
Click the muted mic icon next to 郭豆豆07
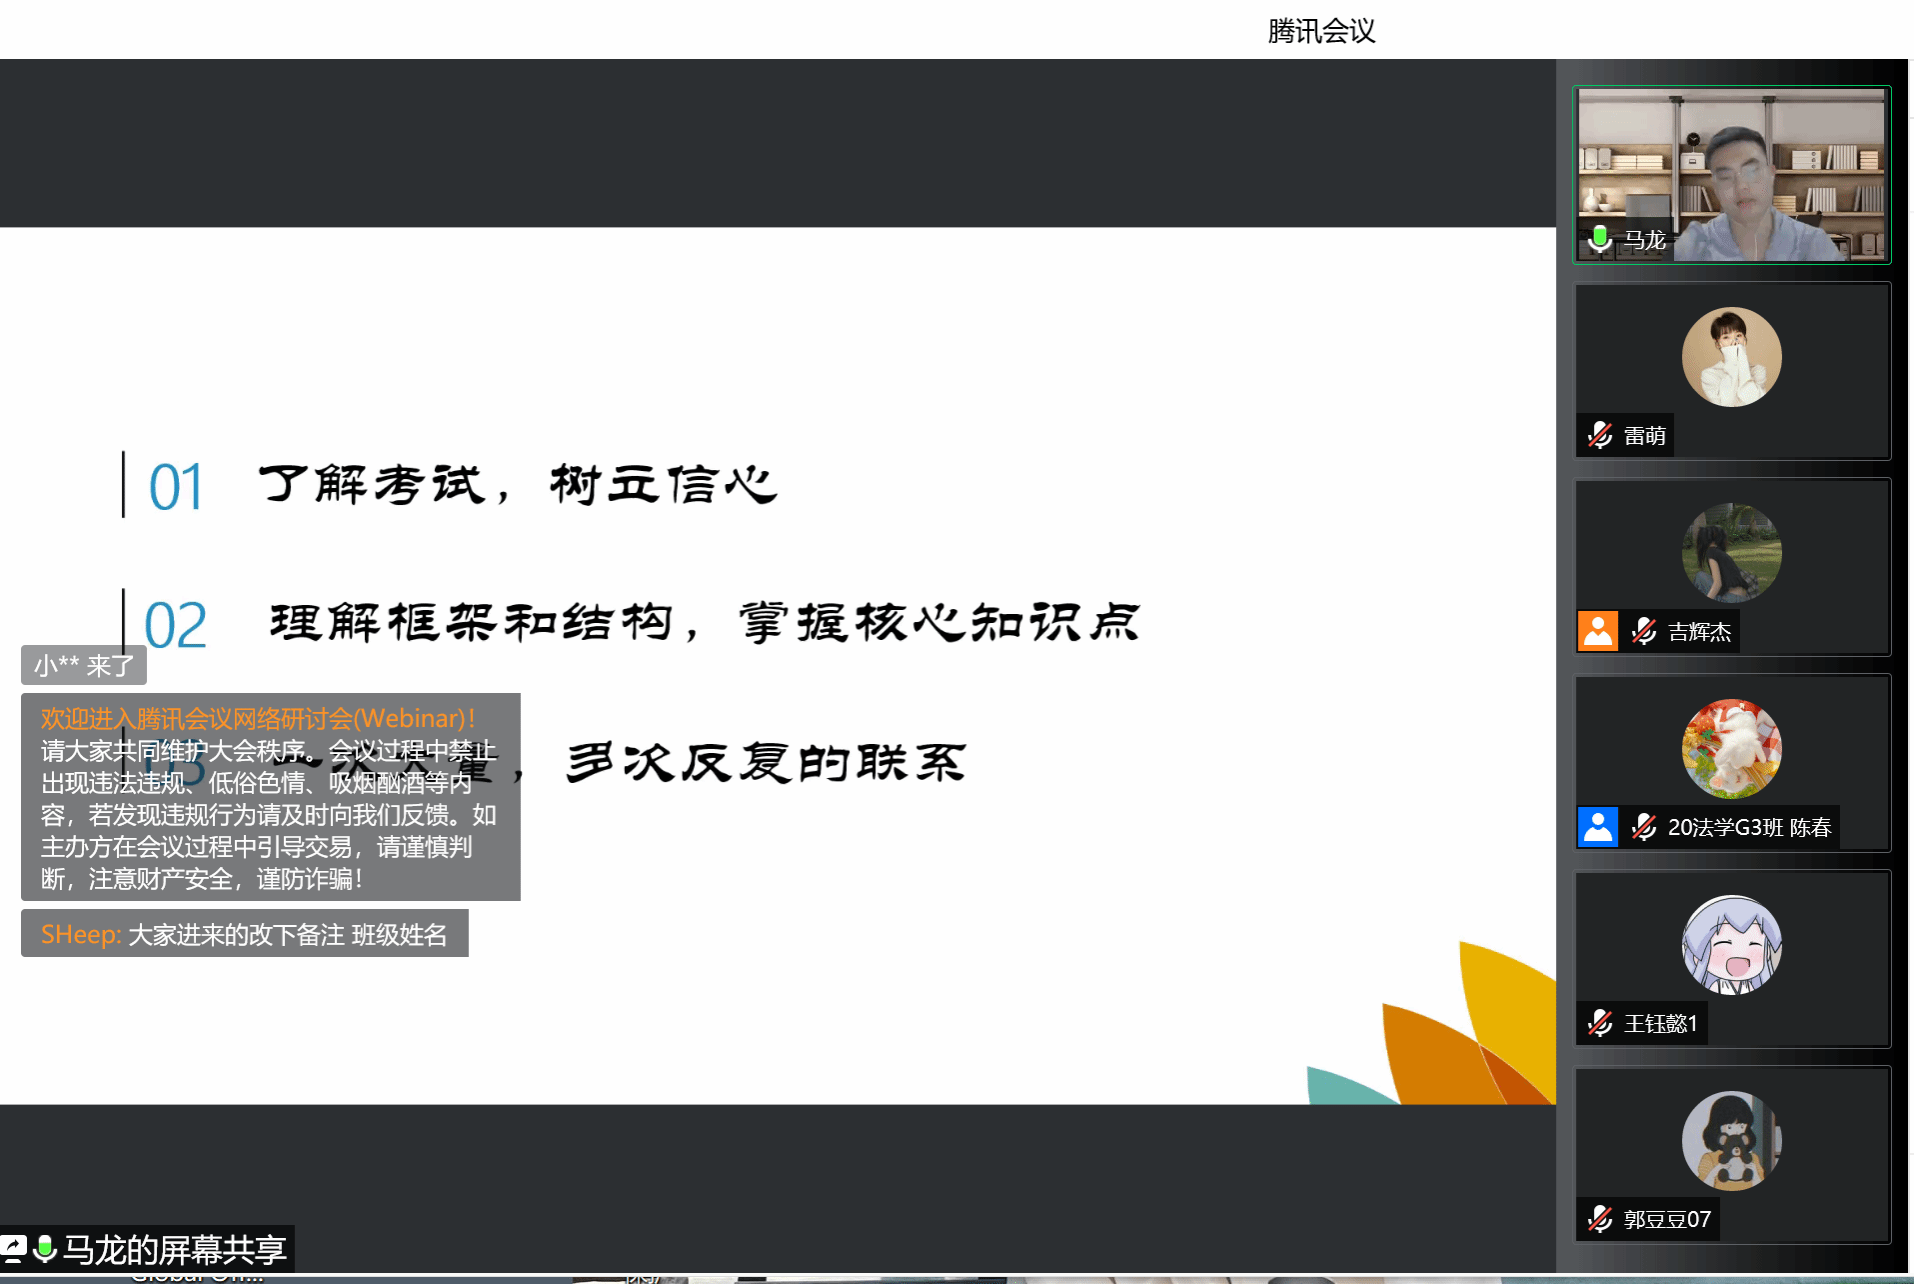[x=1600, y=1219]
